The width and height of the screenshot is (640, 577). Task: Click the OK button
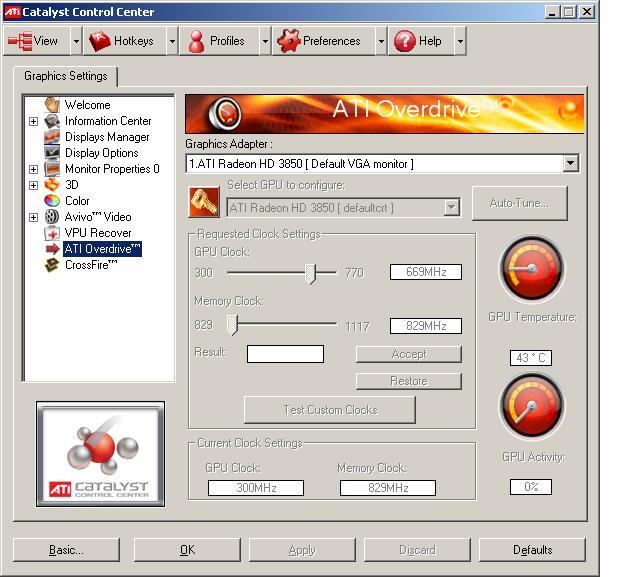click(x=187, y=550)
